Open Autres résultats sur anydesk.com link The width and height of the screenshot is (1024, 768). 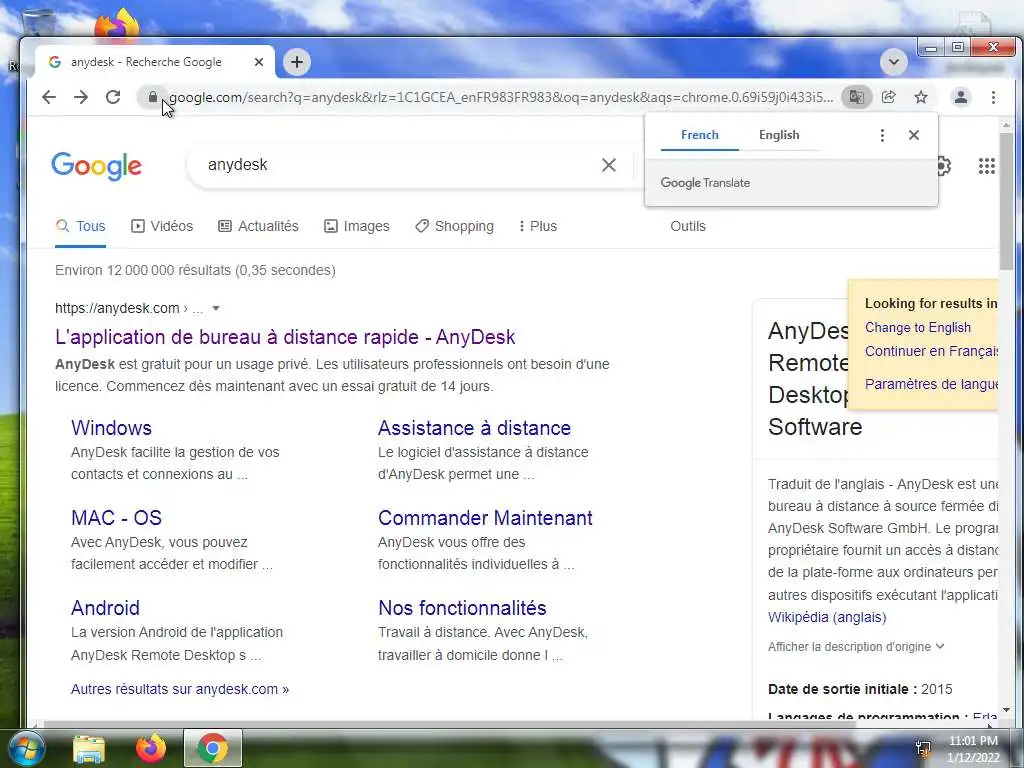180,689
